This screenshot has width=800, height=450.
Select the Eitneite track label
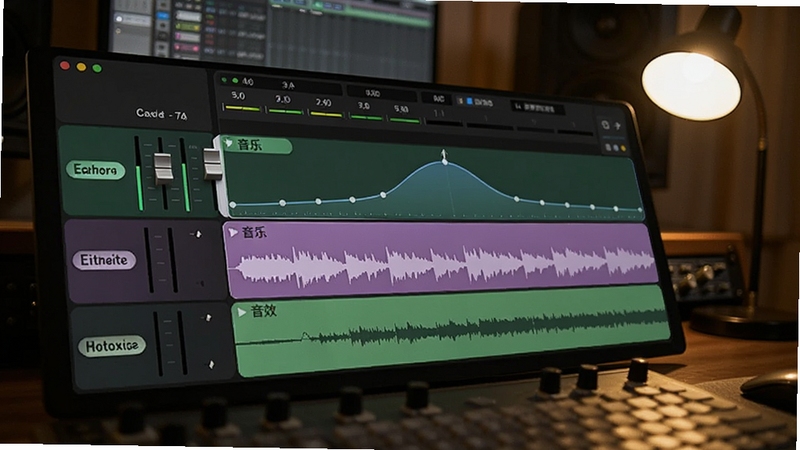tap(104, 260)
